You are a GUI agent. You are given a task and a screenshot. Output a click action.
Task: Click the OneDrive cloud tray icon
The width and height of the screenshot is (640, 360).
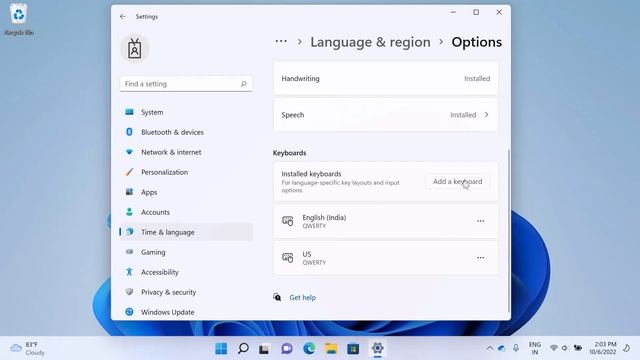pos(502,348)
